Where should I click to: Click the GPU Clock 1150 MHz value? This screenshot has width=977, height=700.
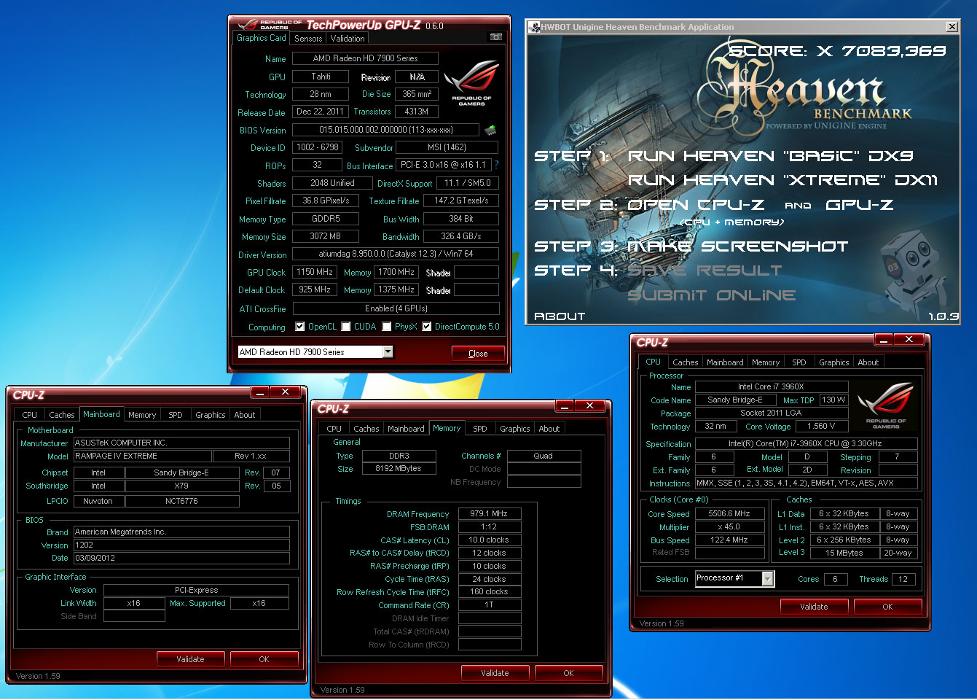(314, 272)
